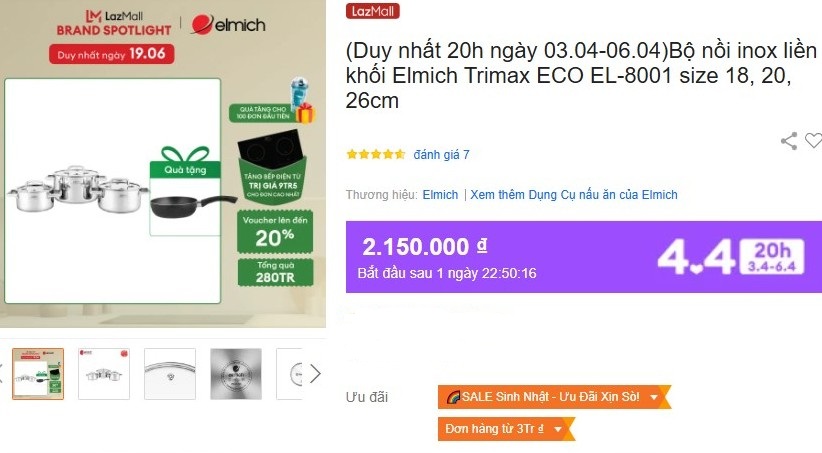Click the 2.150.000 đ price text
The width and height of the screenshot is (822, 453).
425,247
